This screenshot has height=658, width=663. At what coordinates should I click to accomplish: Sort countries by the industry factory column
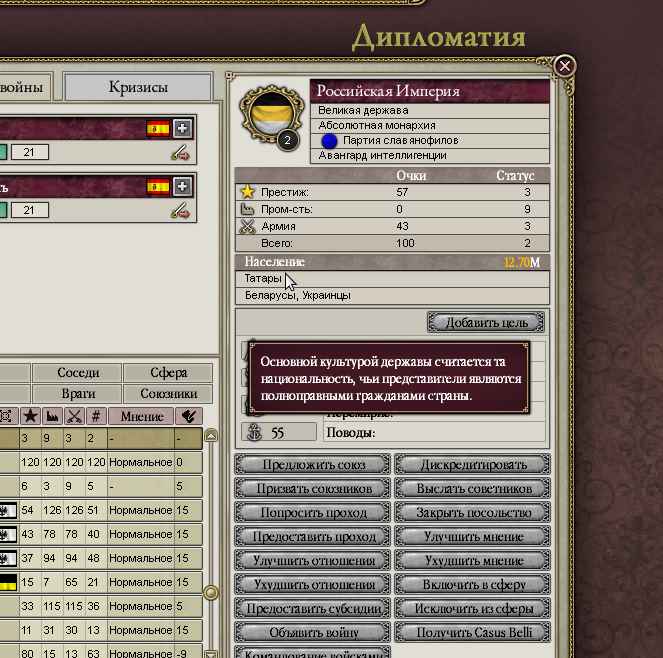(52, 416)
